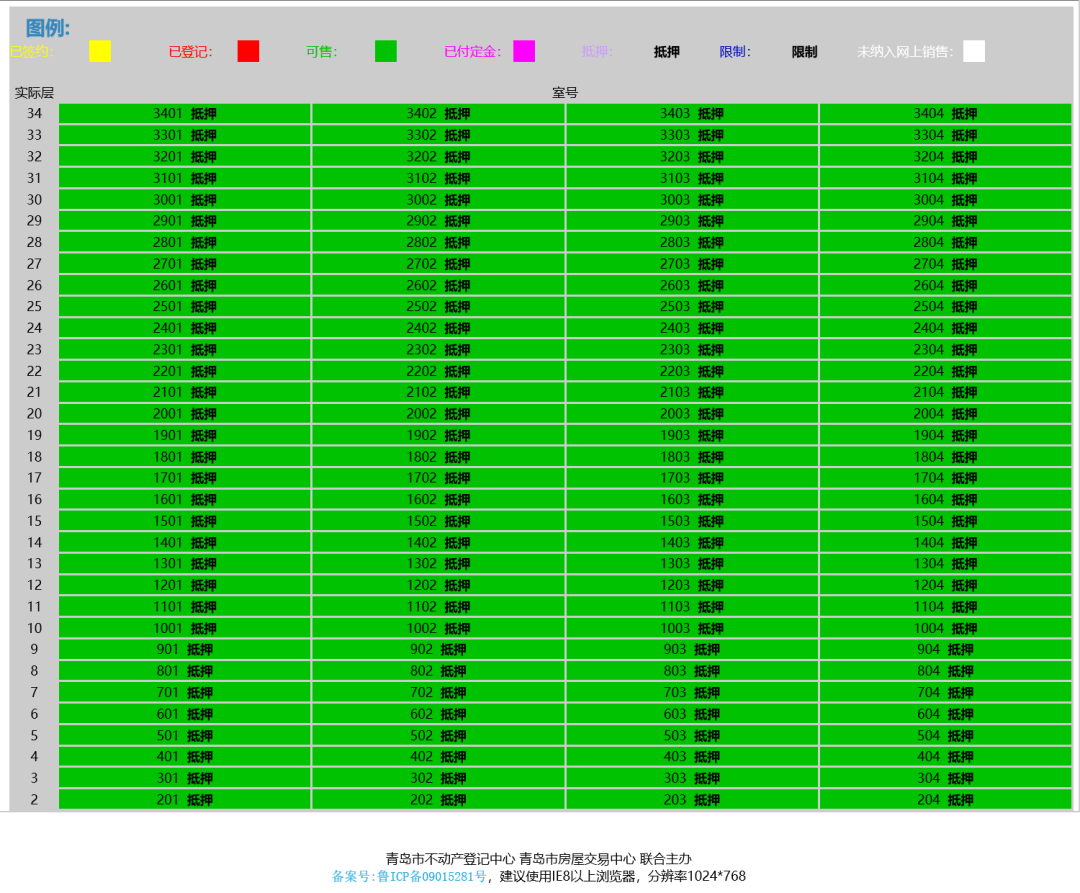The width and height of the screenshot is (1080, 893).
Task: Choose room 3001 in the table
Action: [x=185, y=200]
